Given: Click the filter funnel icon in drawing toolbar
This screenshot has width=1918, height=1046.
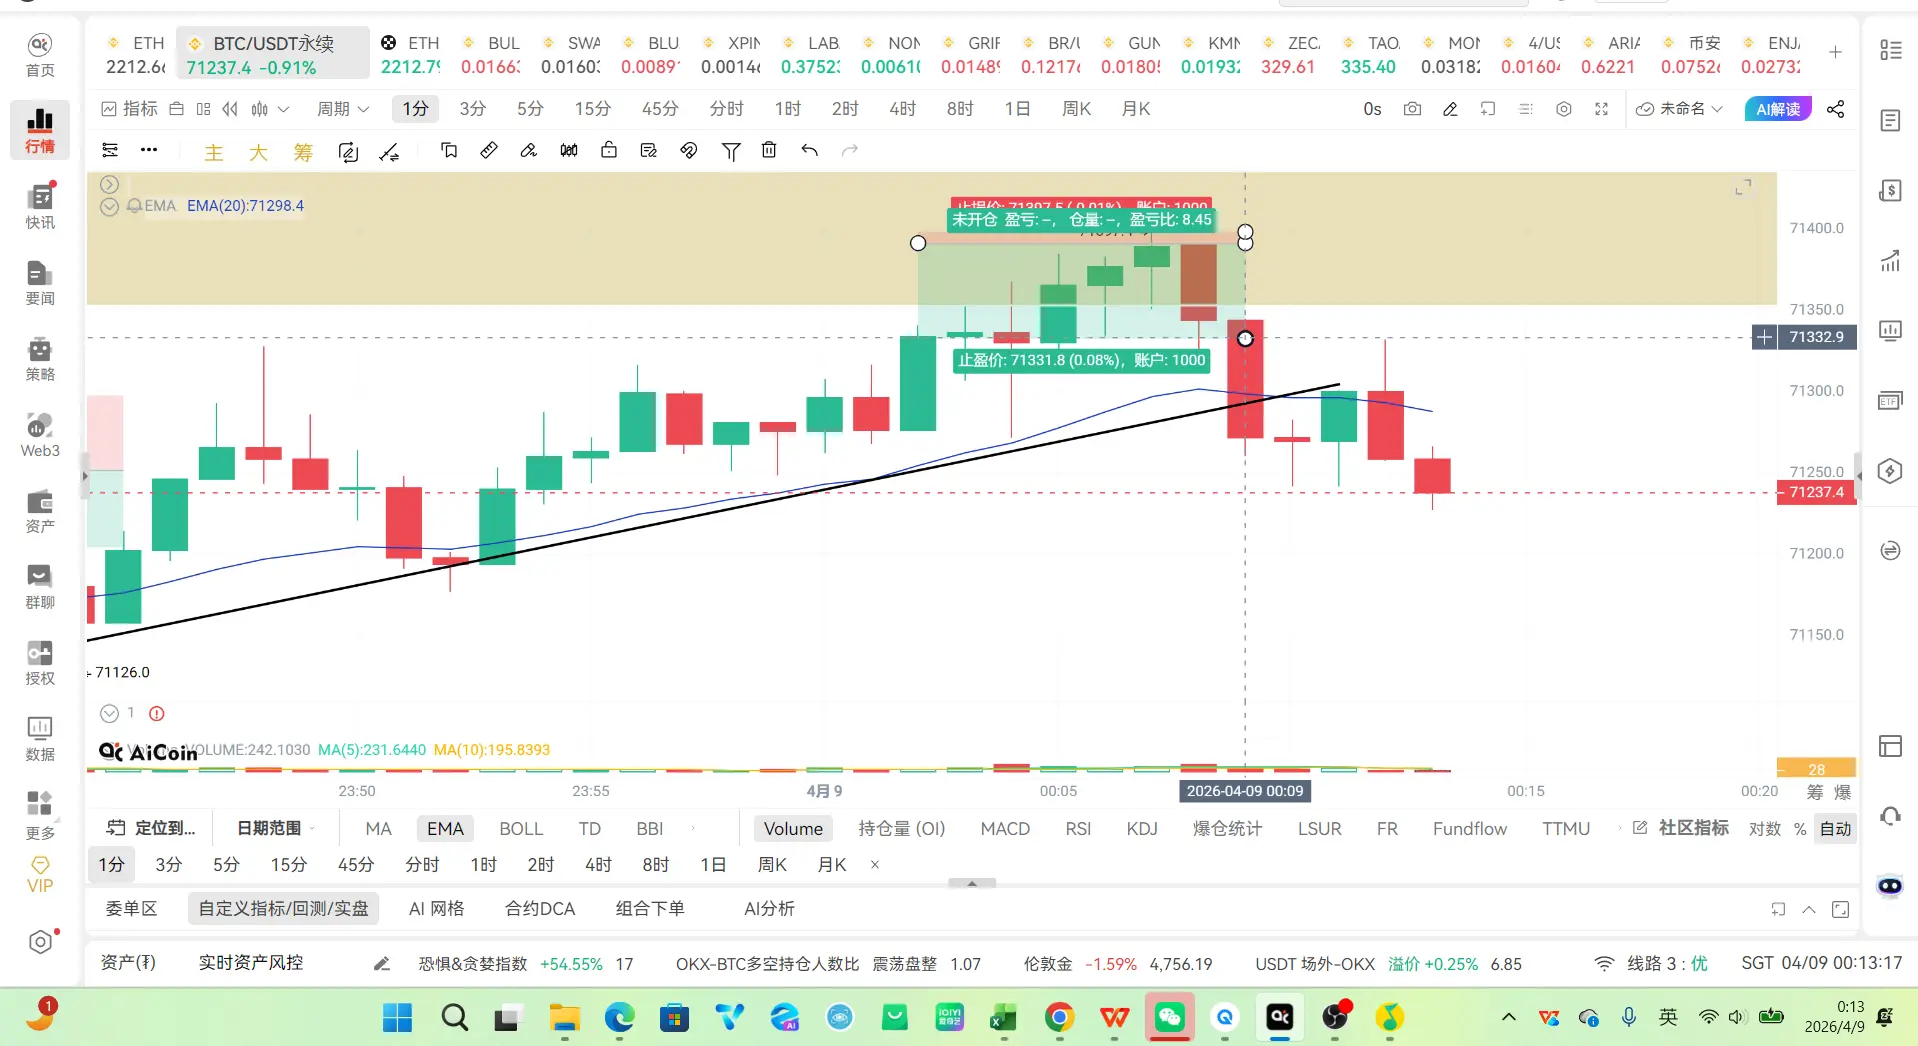Looking at the screenshot, I should [x=731, y=151].
